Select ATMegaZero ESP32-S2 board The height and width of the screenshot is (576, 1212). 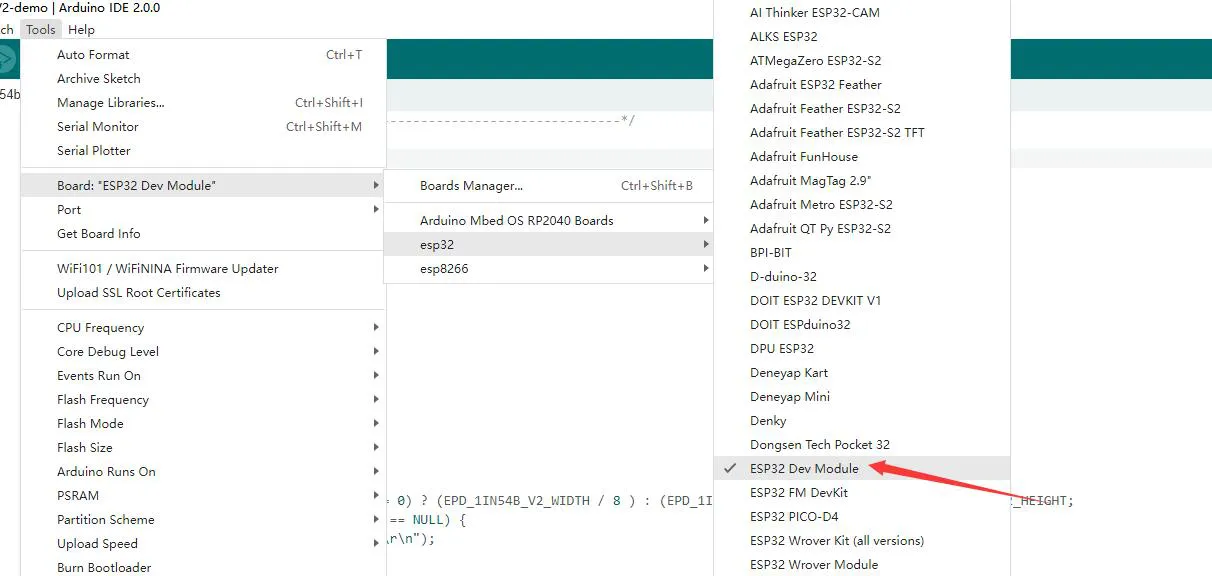click(x=862, y=61)
